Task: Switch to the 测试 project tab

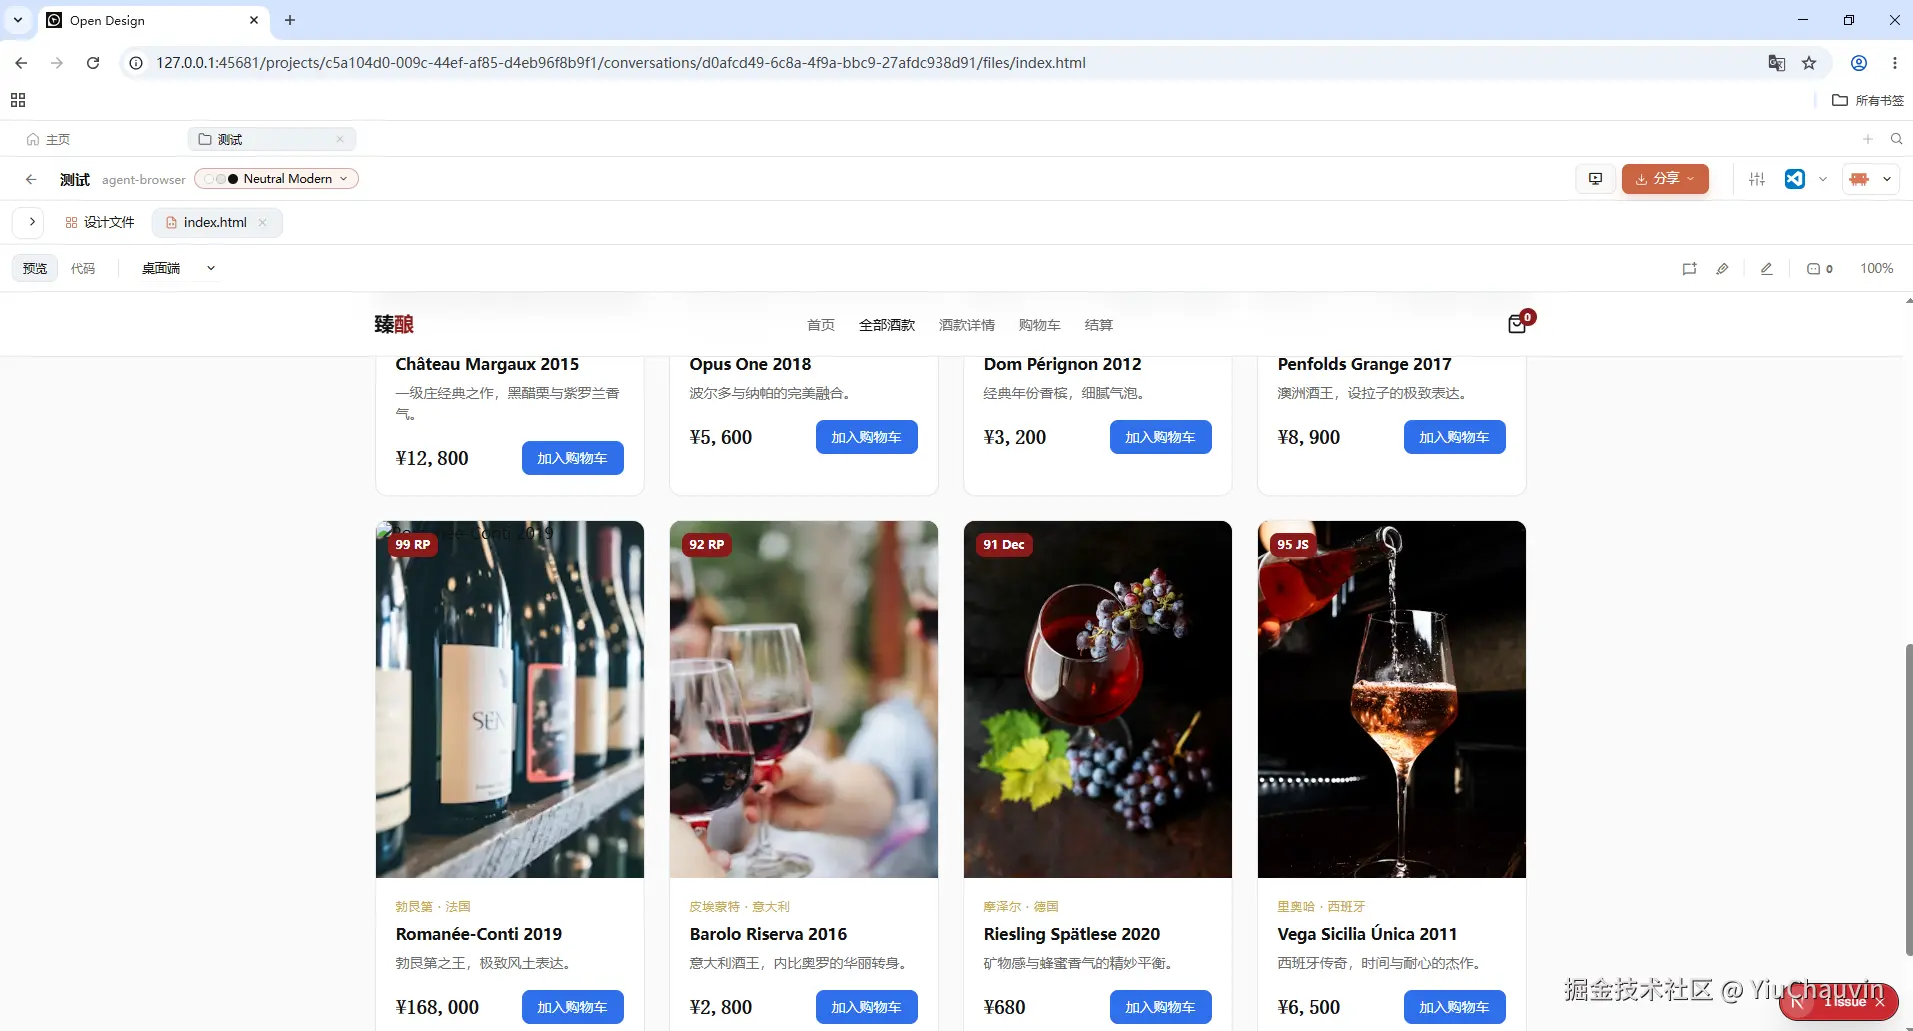Action: click(271, 139)
